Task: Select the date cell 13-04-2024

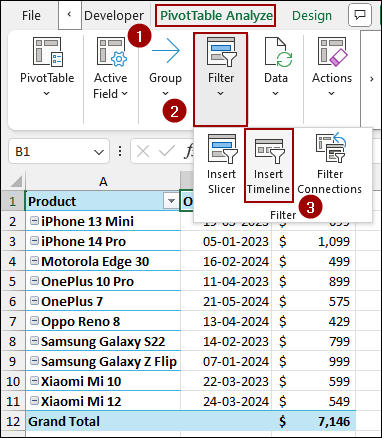Action: pos(226,321)
